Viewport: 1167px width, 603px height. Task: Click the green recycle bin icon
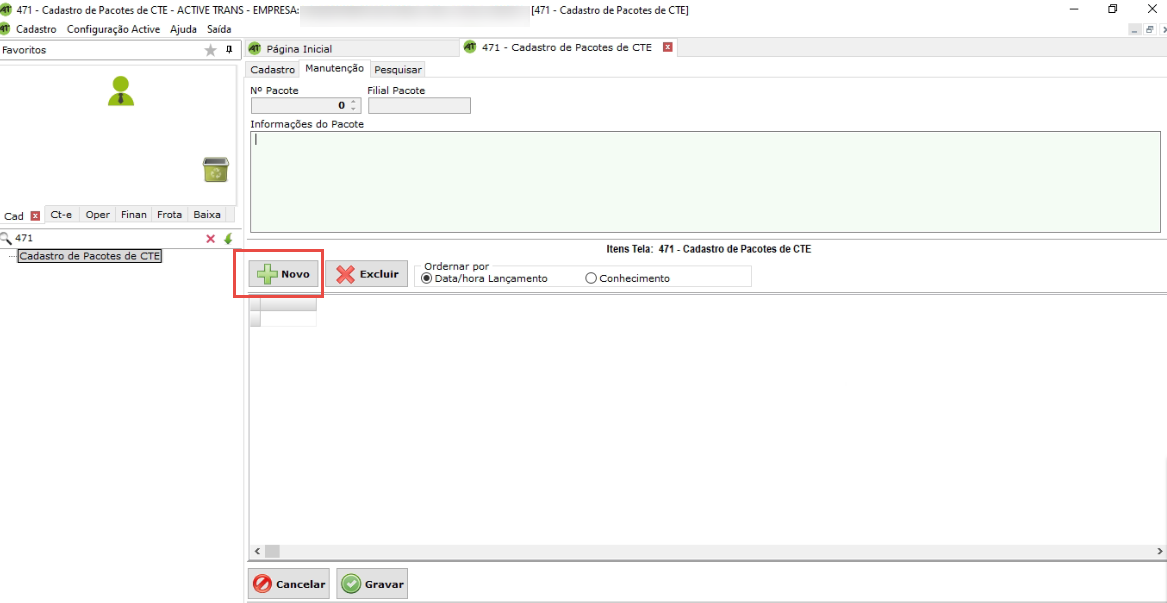coord(215,170)
